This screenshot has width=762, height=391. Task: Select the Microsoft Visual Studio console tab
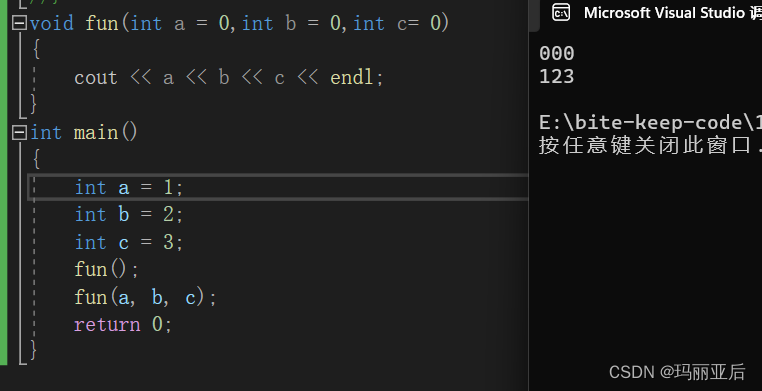point(651,13)
